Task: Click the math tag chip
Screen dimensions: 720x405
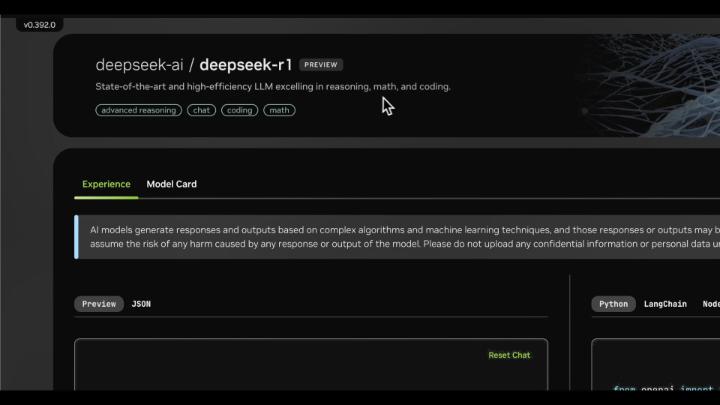Action: [x=279, y=110]
